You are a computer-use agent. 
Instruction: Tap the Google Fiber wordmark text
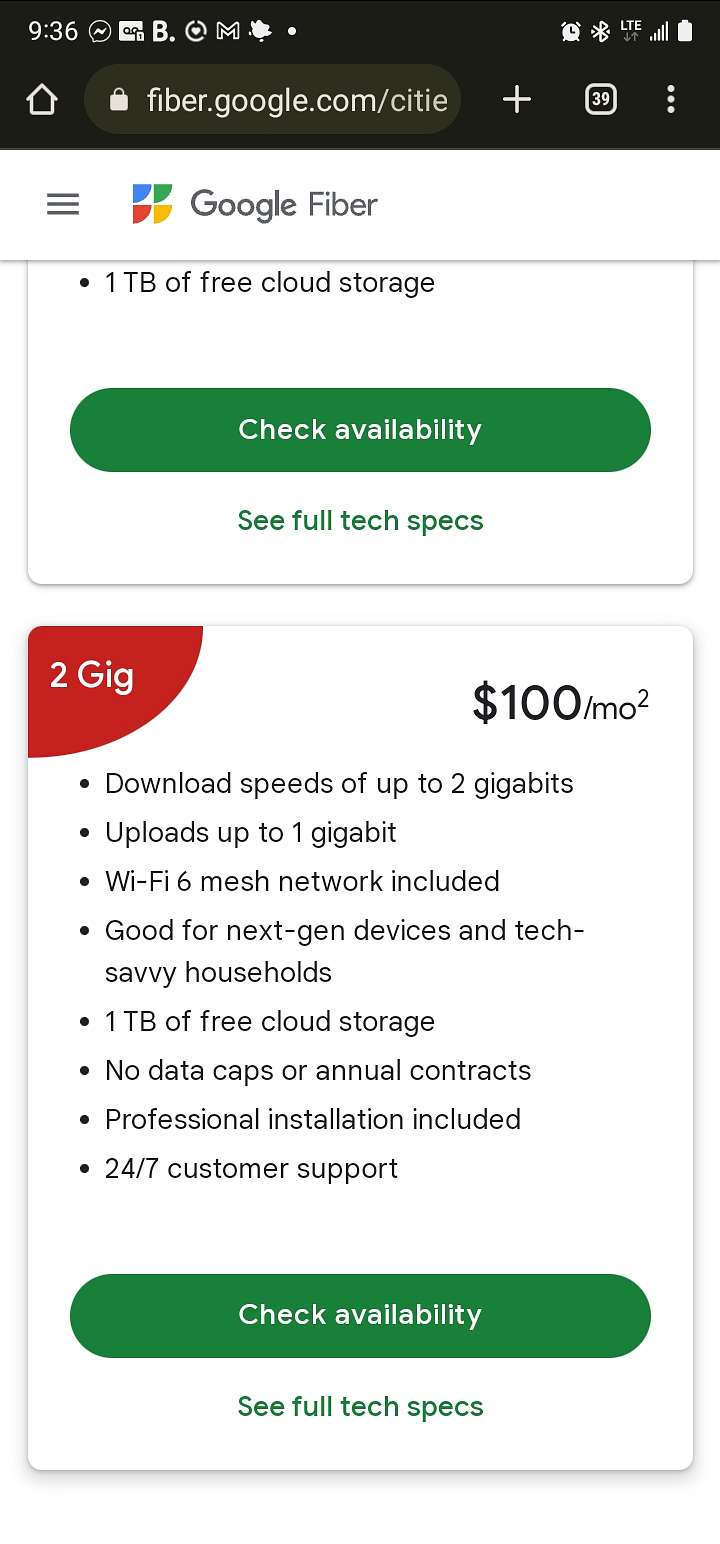pos(284,205)
